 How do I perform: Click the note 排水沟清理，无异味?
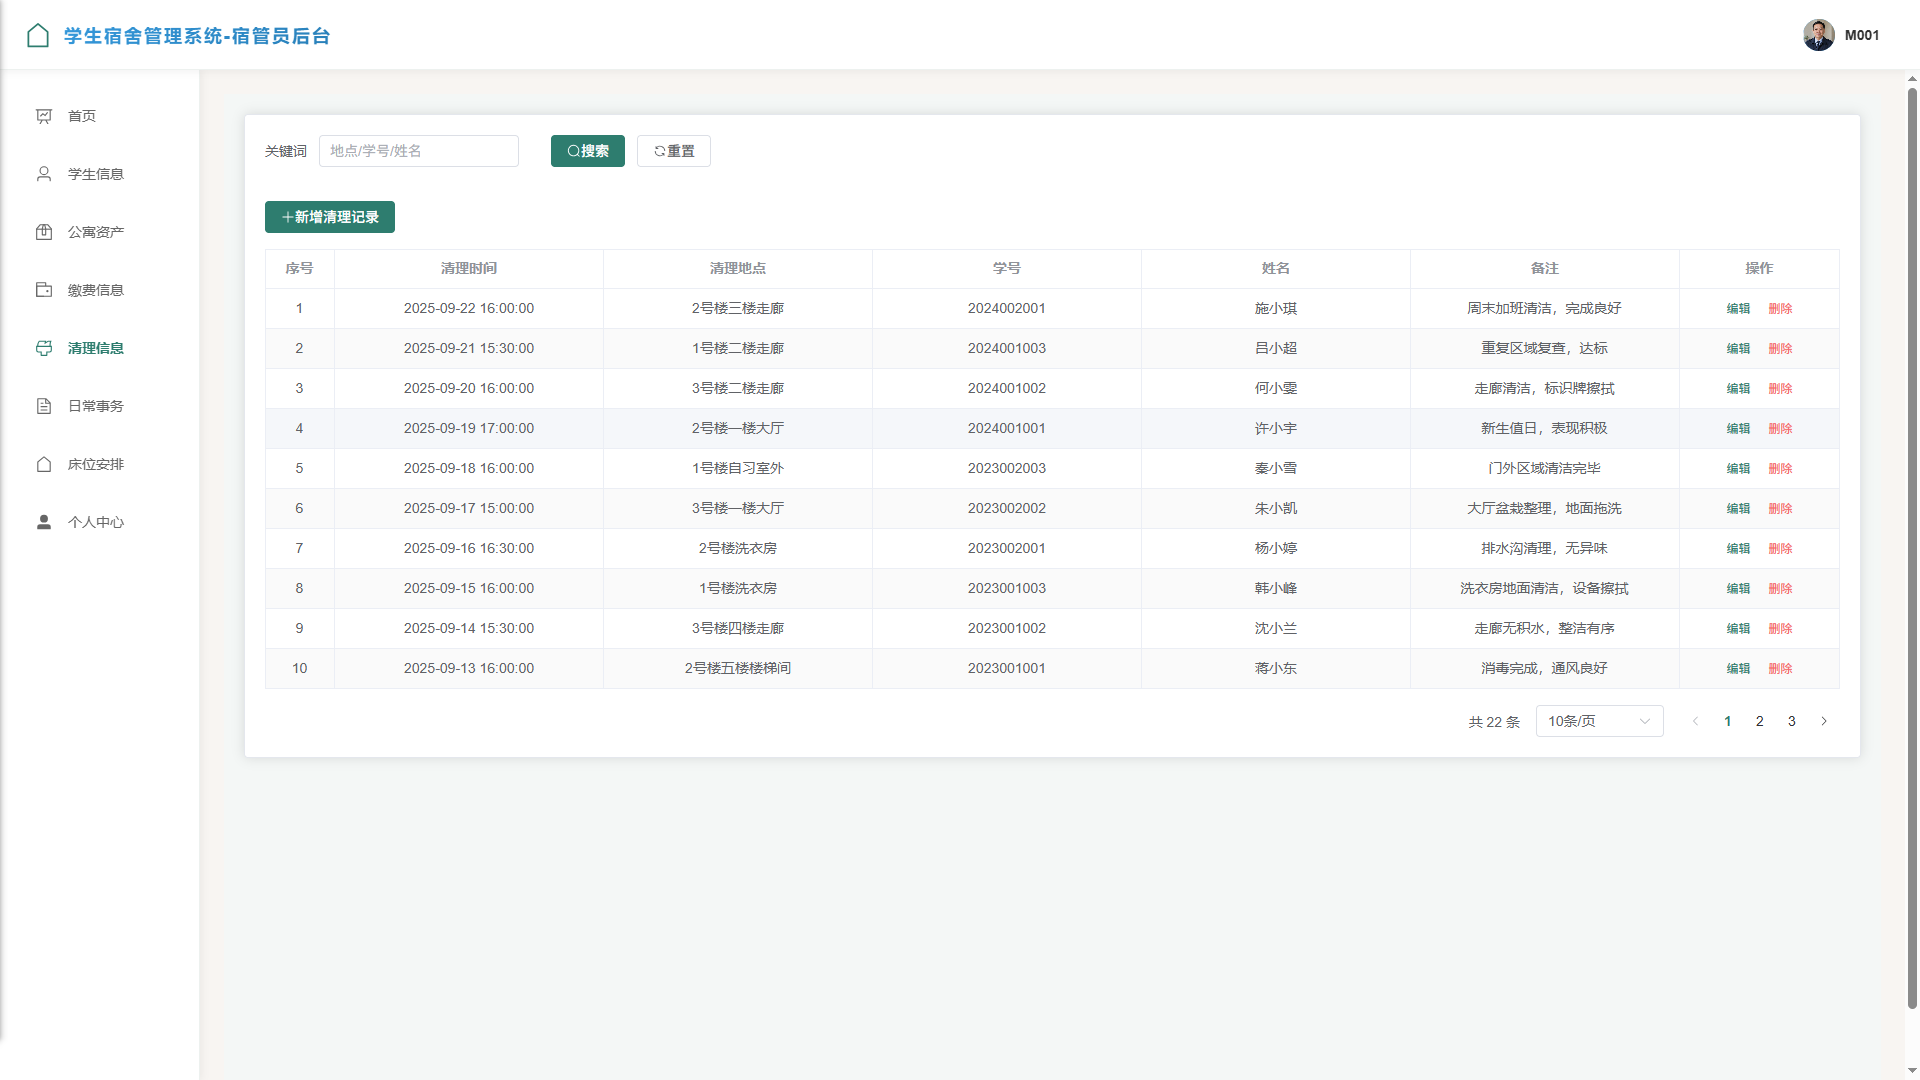pyautogui.click(x=1545, y=549)
